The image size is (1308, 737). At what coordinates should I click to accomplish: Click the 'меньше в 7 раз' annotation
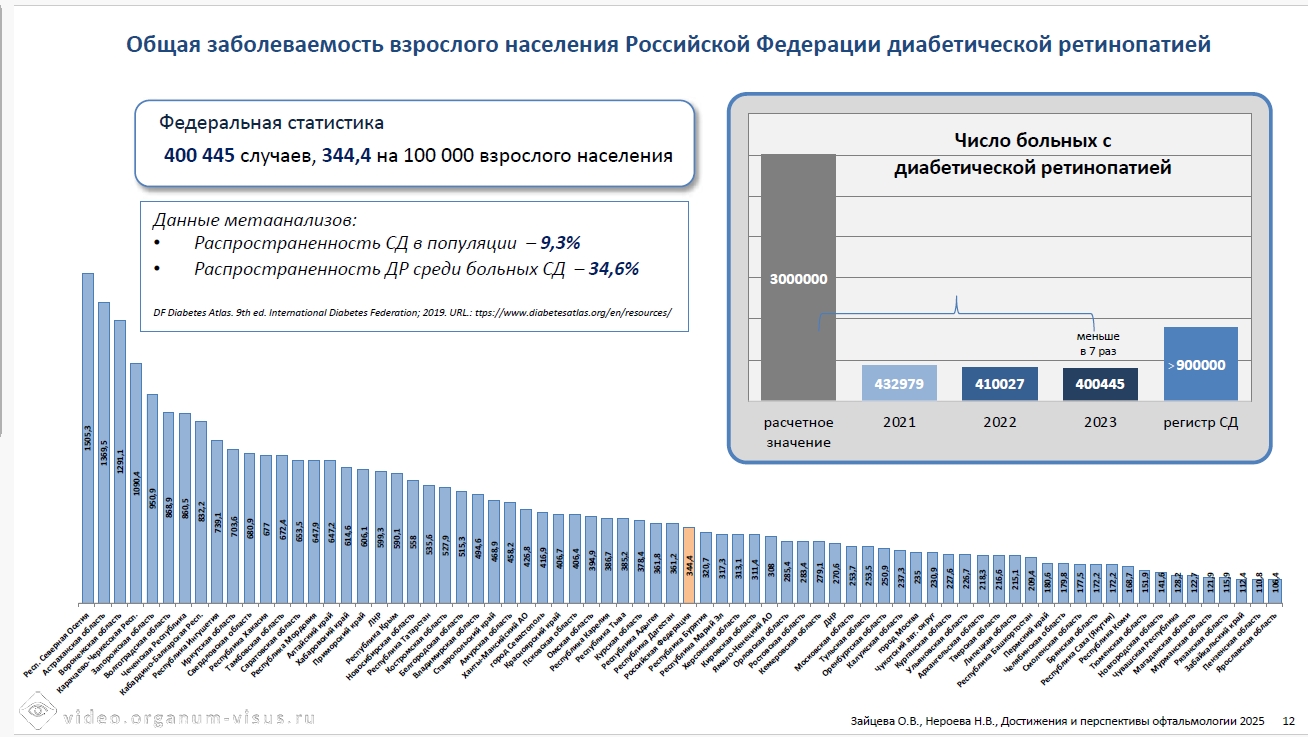point(1097,345)
